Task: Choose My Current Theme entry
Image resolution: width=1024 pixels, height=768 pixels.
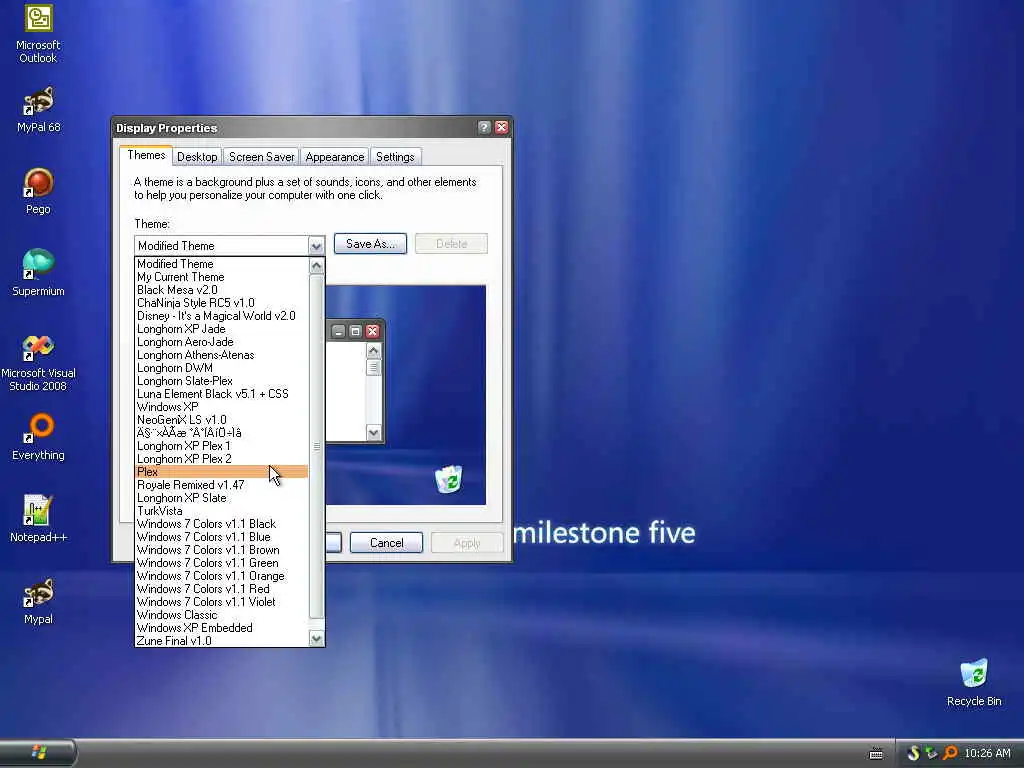Action: pyautogui.click(x=221, y=277)
